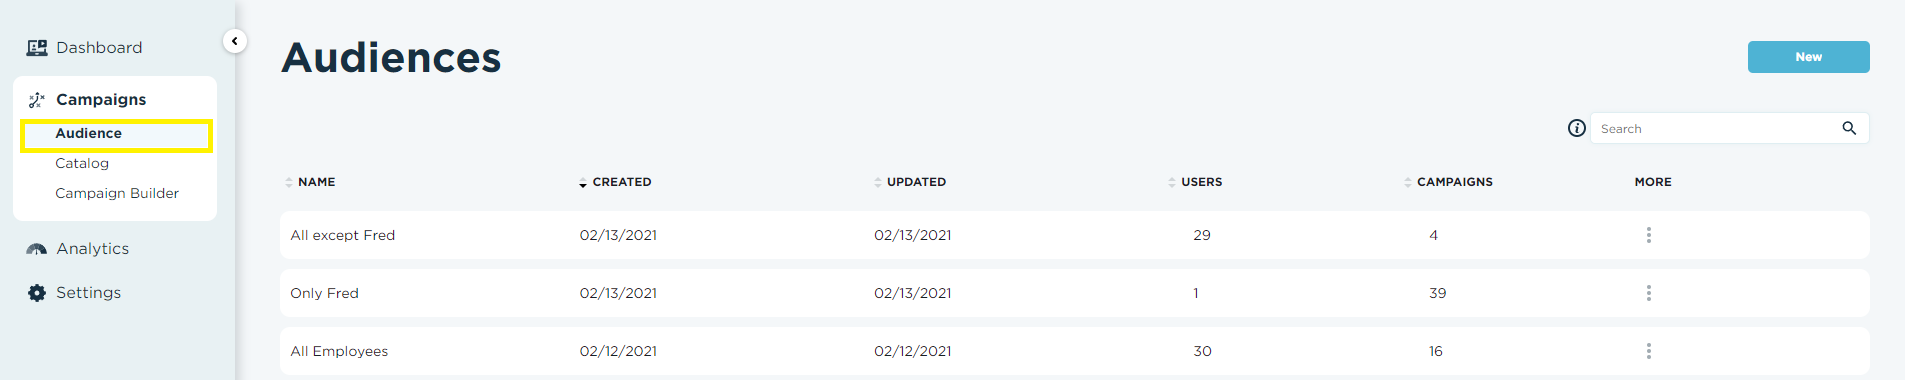This screenshot has height=380, width=1905.
Task: Open more options for Only Fred
Action: coord(1649,293)
